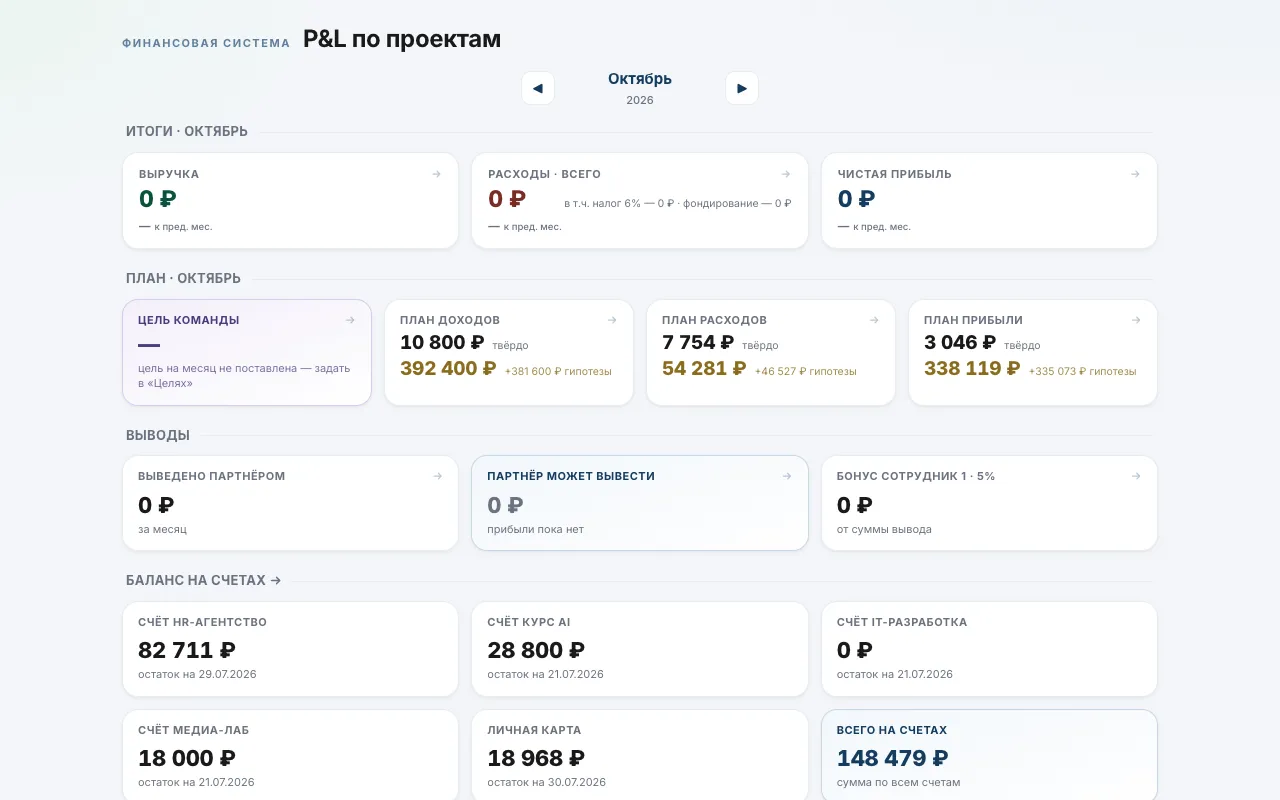Open the arrow icon on Выручка card
1280x800 pixels.
pyautogui.click(x=436, y=174)
